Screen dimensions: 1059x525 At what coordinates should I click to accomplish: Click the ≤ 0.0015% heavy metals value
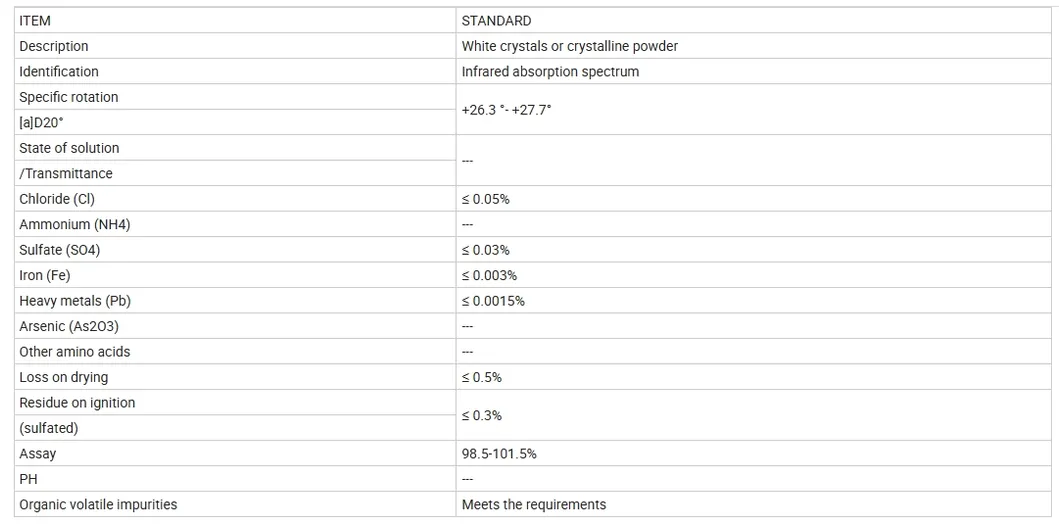click(x=493, y=301)
